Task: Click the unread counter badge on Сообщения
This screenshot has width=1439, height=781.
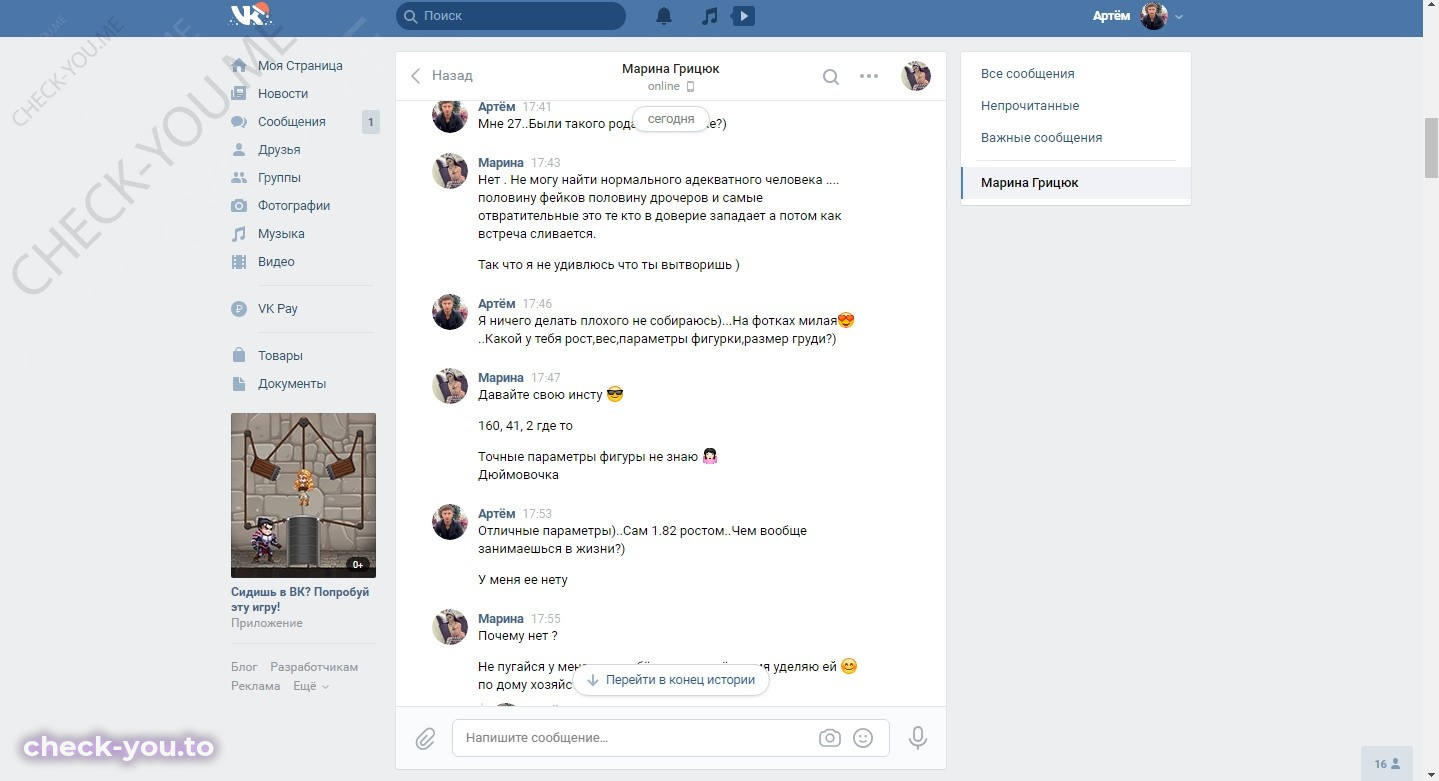Action: (x=370, y=122)
